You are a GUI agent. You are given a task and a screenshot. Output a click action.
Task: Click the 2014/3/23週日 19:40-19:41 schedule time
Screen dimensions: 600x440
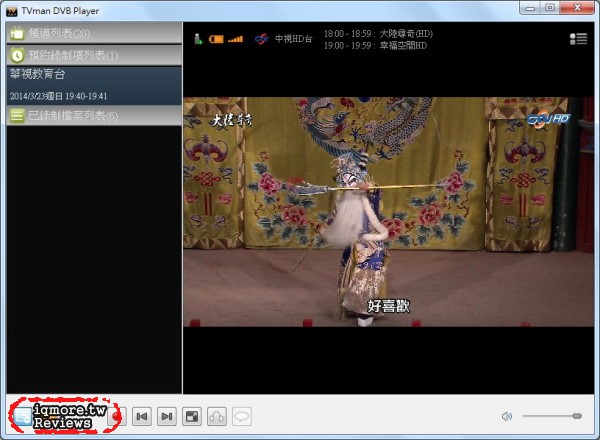coord(59,96)
